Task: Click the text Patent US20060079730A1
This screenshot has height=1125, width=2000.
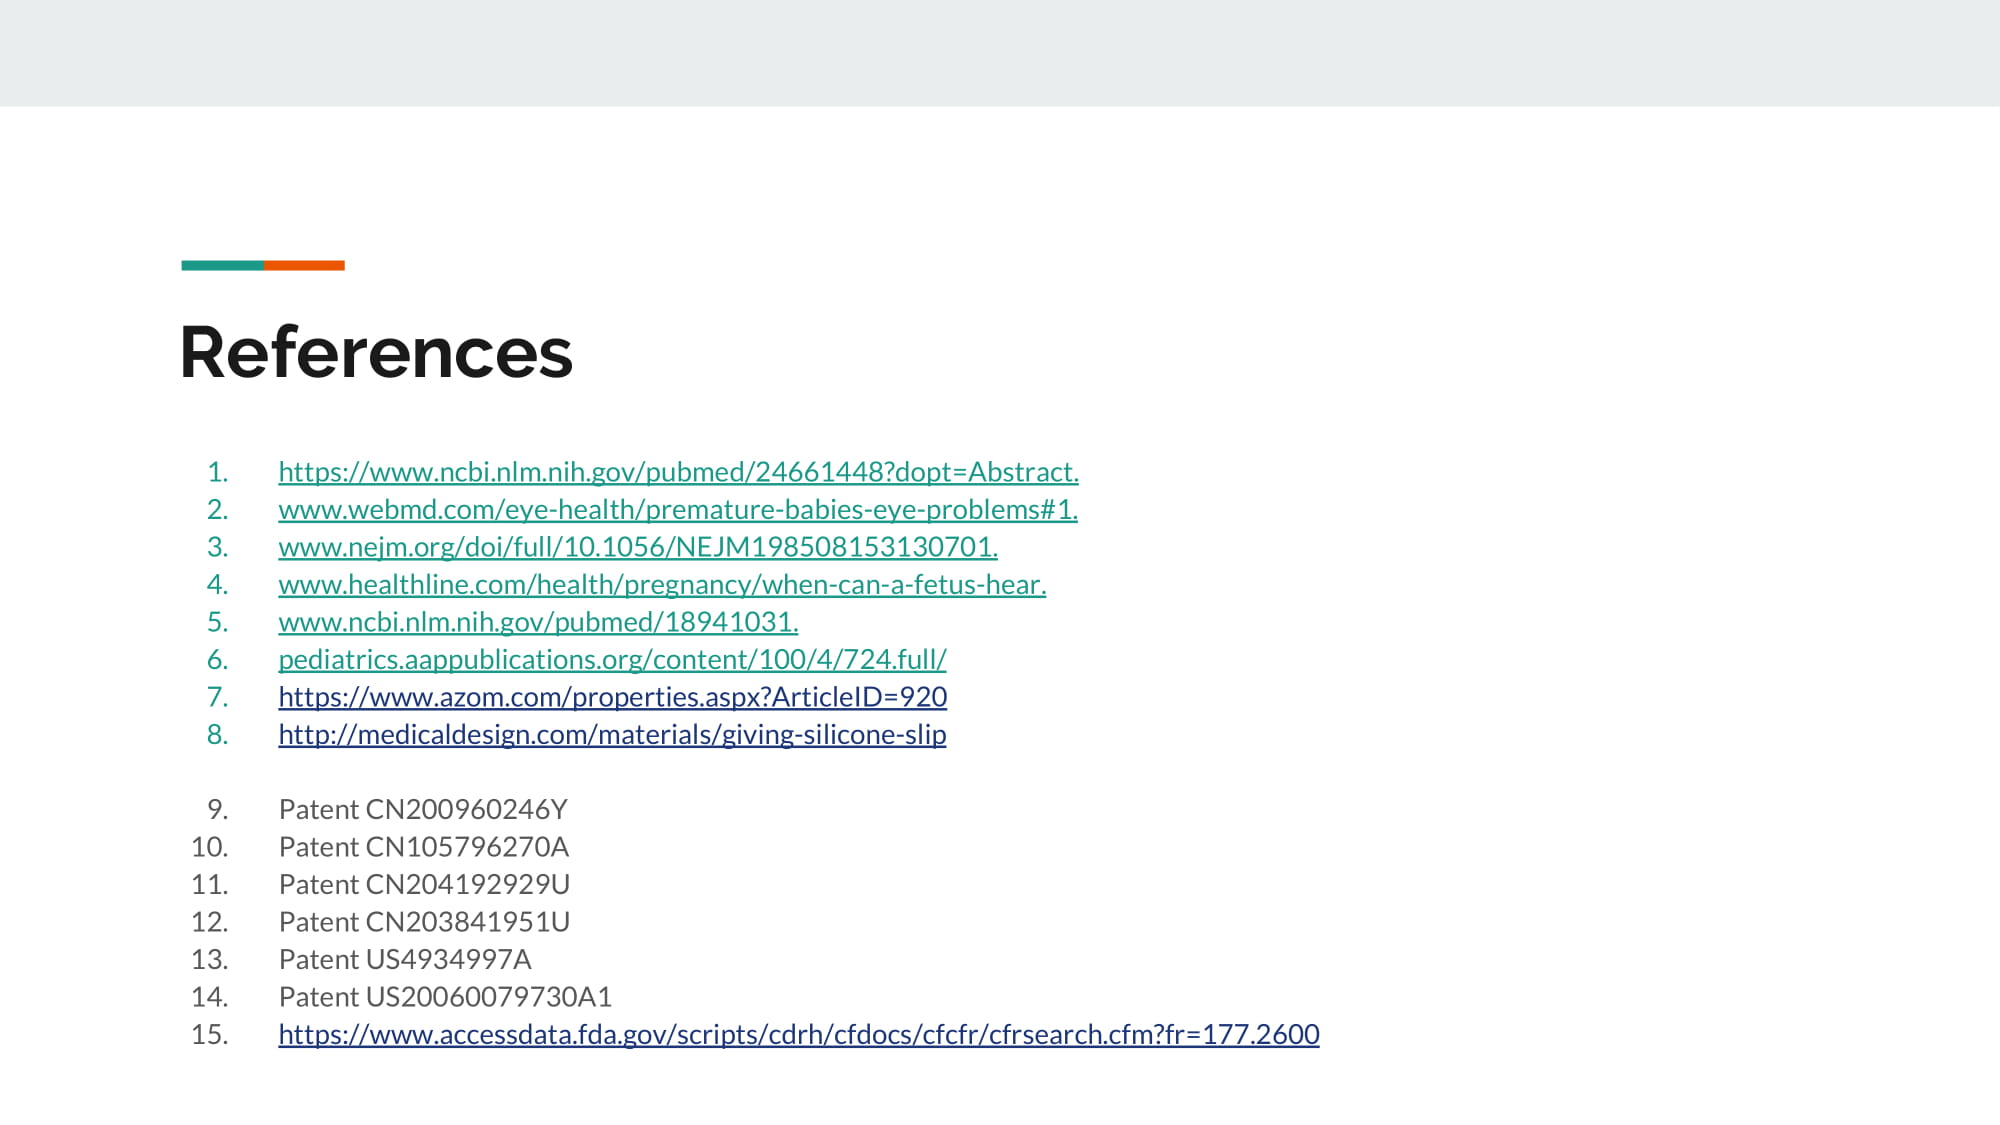Action: pos(445,997)
